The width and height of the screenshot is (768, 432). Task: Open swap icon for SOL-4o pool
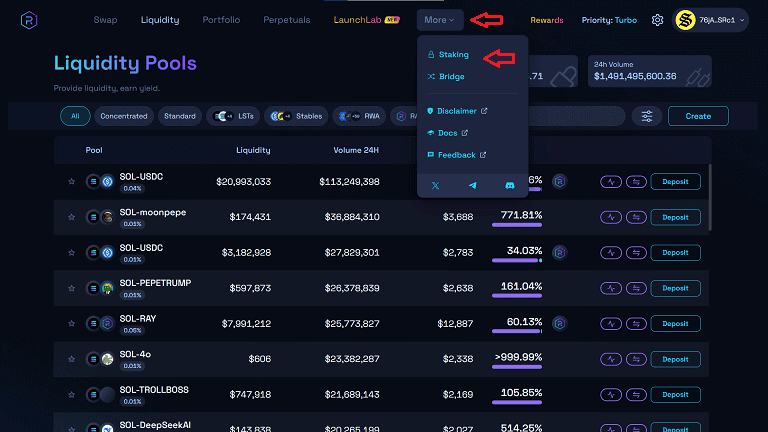tap(636, 359)
